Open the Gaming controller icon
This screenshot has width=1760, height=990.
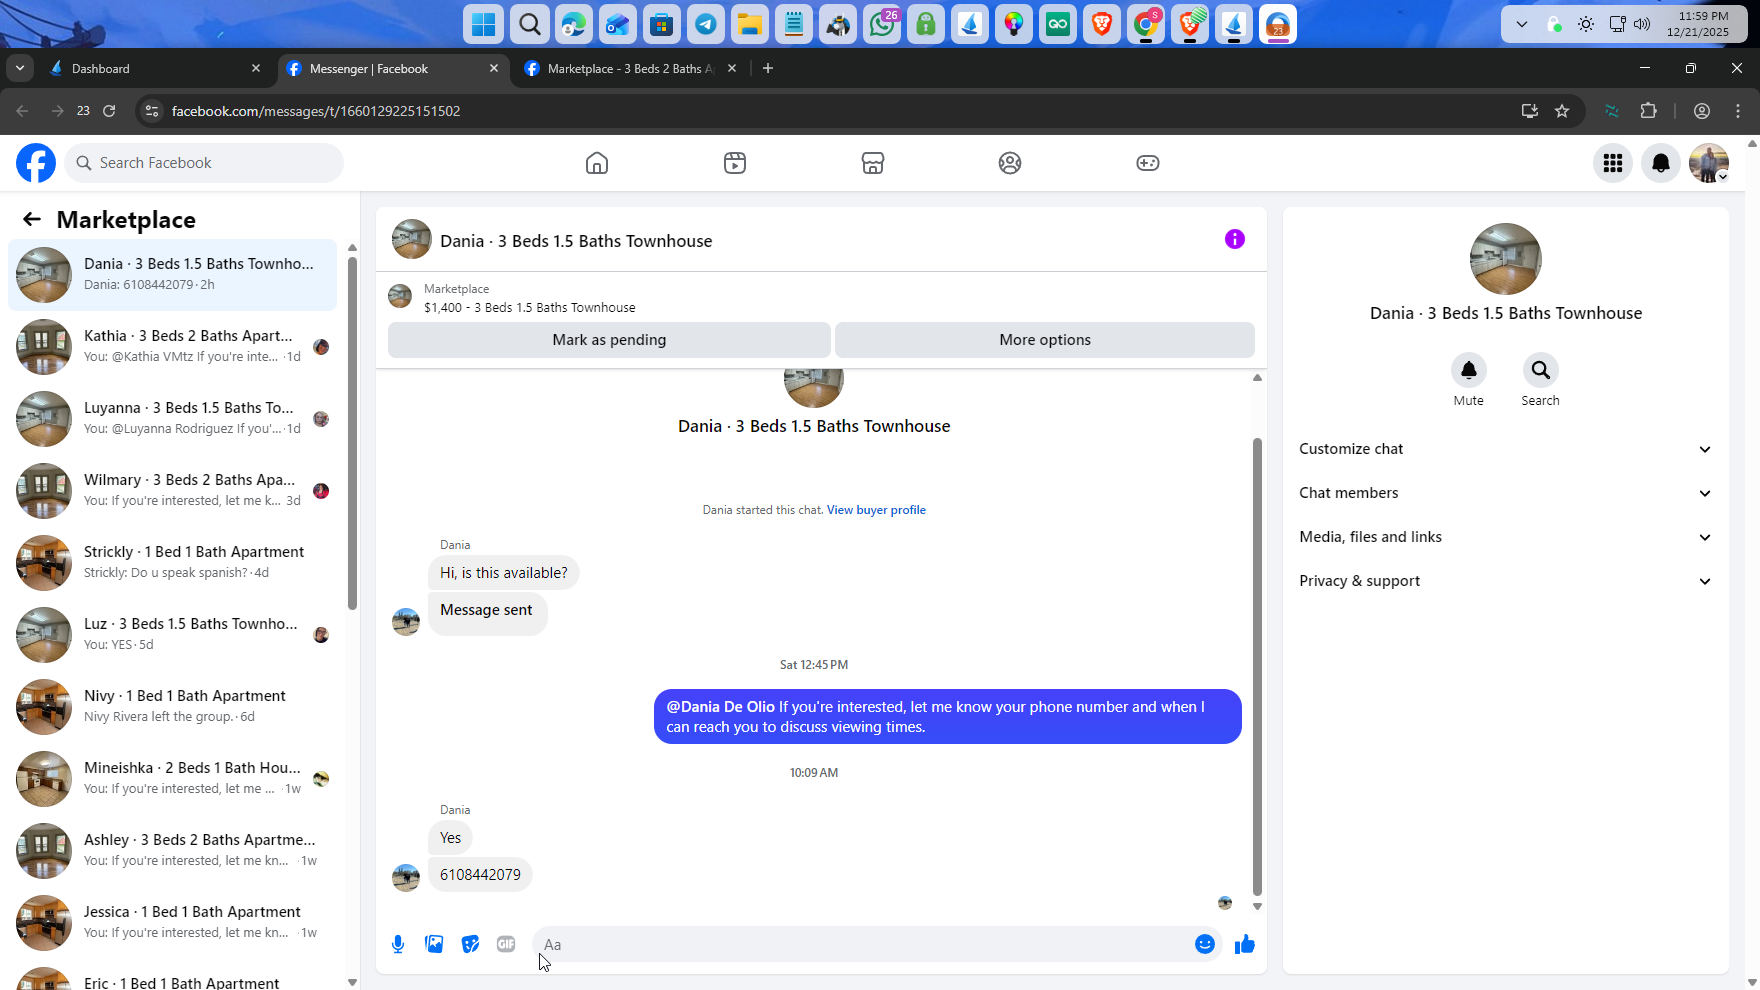click(x=1148, y=163)
